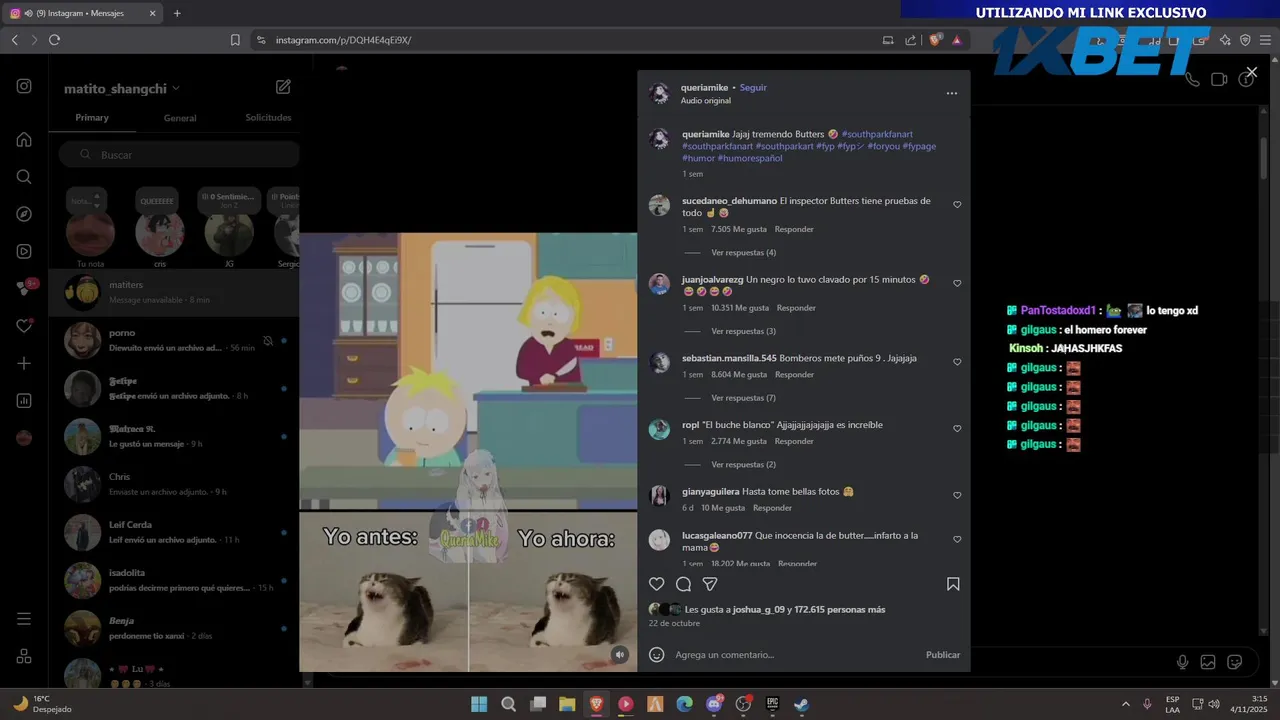Select the Solicitudes tab

268,117
